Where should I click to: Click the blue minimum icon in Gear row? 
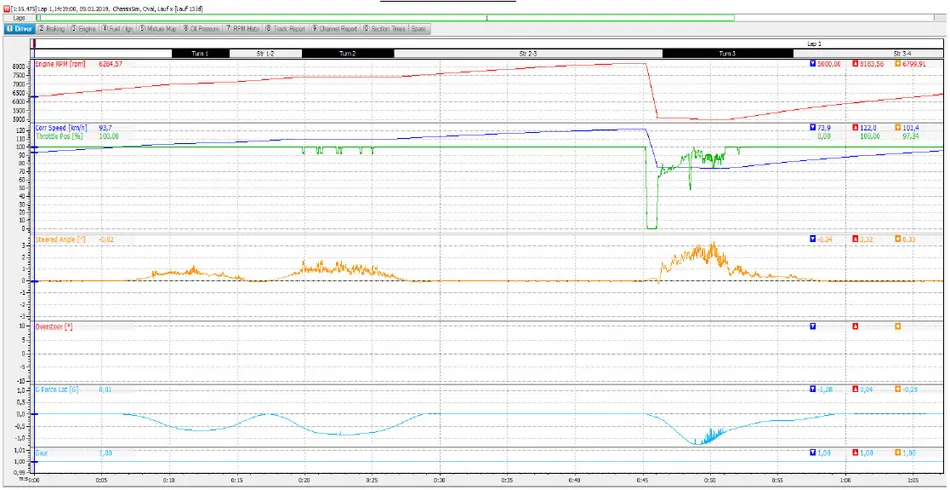coord(812,453)
